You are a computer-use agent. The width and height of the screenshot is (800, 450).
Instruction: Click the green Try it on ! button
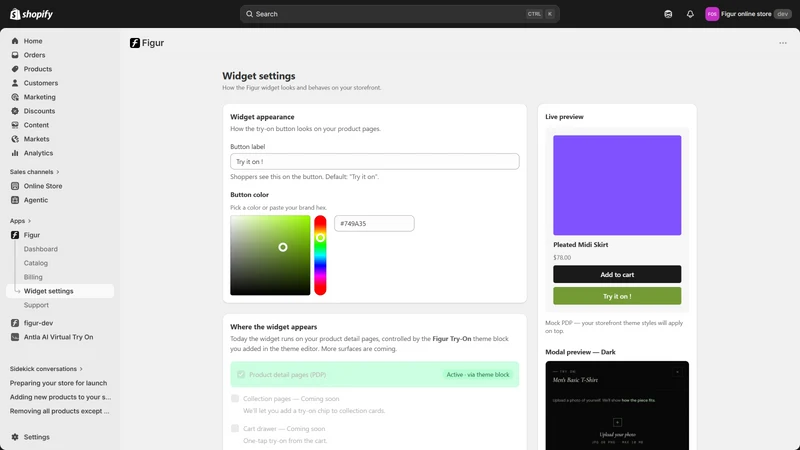click(617, 296)
